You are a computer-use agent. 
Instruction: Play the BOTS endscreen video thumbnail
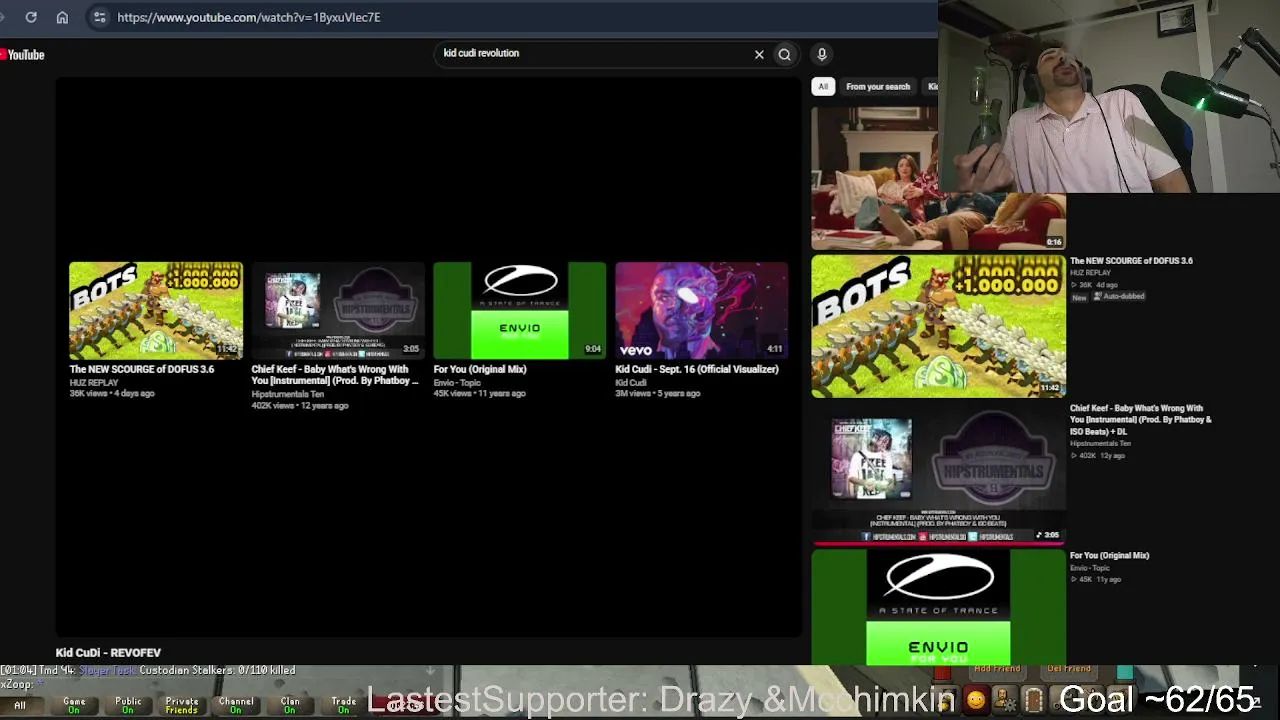pyautogui.click(x=156, y=310)
